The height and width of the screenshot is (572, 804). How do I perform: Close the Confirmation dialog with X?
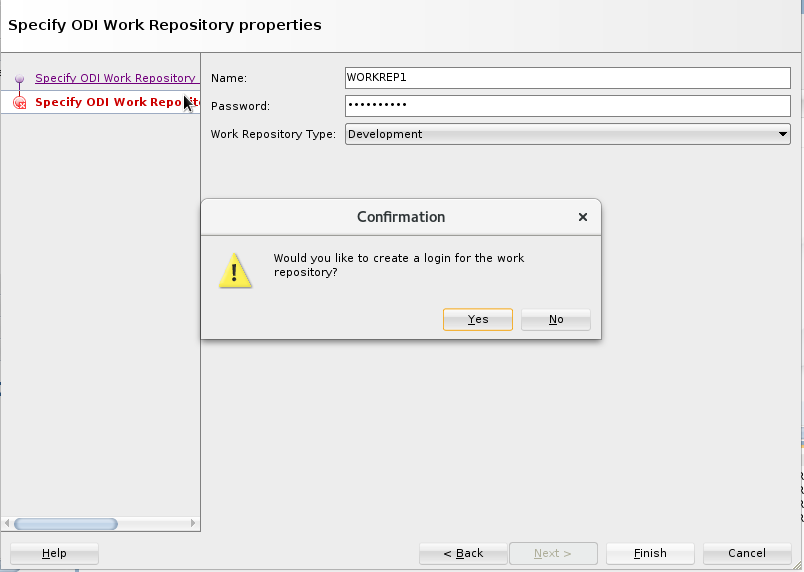pyautogui.click(x=582, y=217)
